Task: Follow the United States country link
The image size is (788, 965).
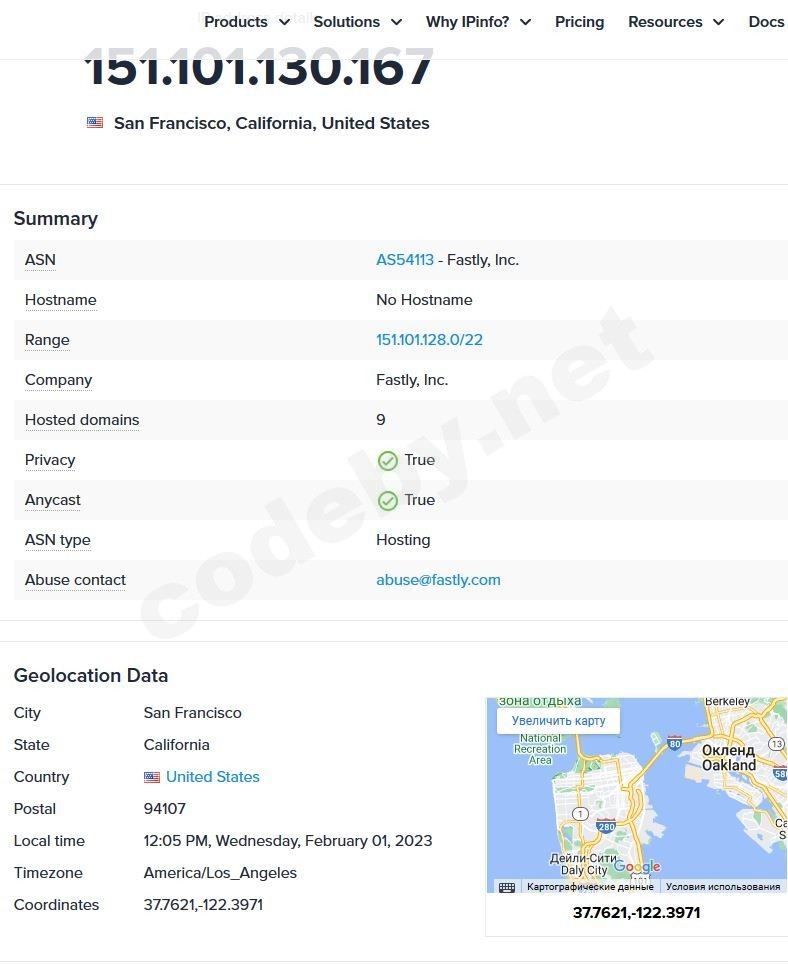Action: tap(213, 777)
